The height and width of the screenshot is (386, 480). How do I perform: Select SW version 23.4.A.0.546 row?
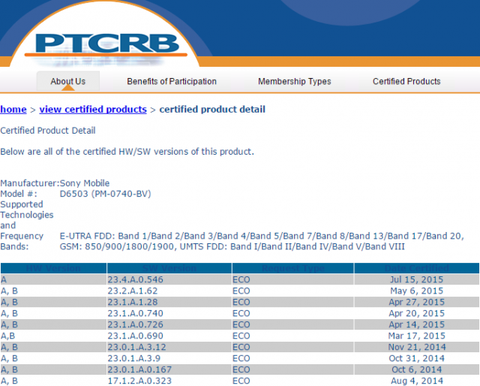240,279
